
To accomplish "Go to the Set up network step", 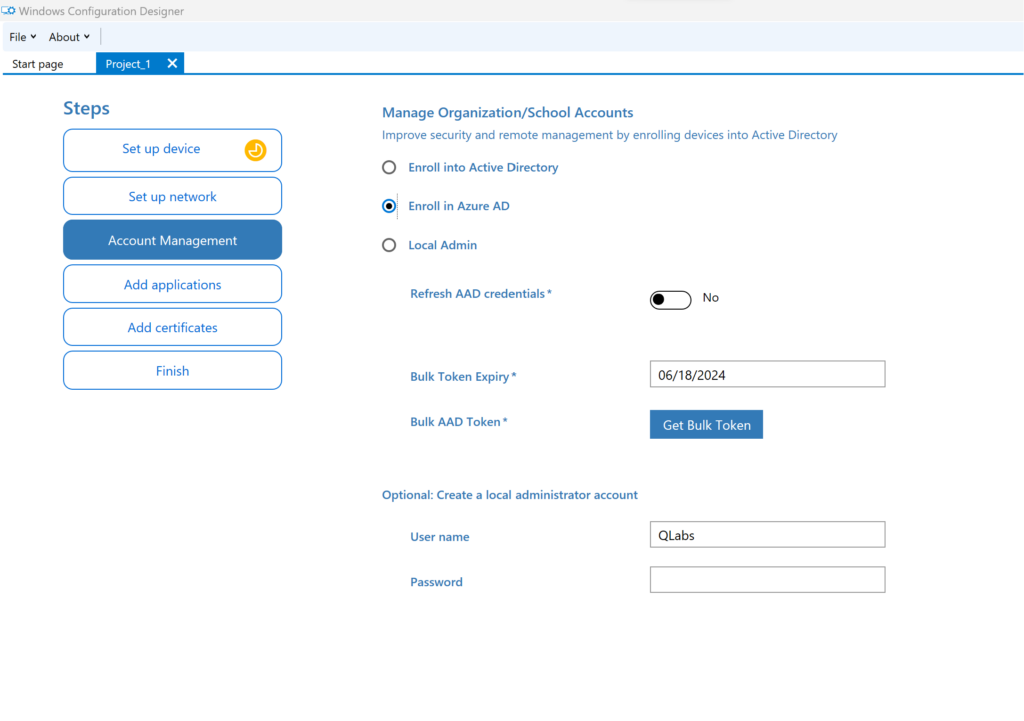I will (x=172, y=196).
